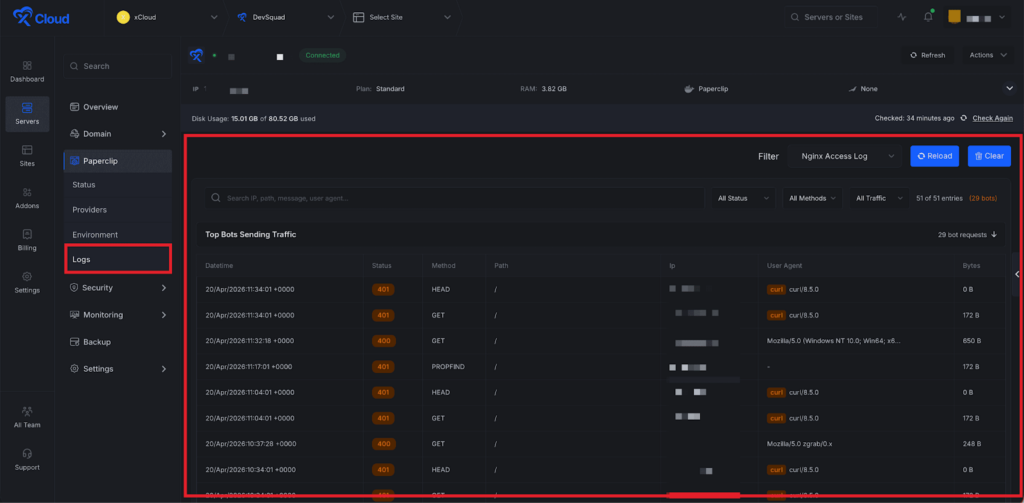Open the DevSquad server dropdown

click(286, 17)
